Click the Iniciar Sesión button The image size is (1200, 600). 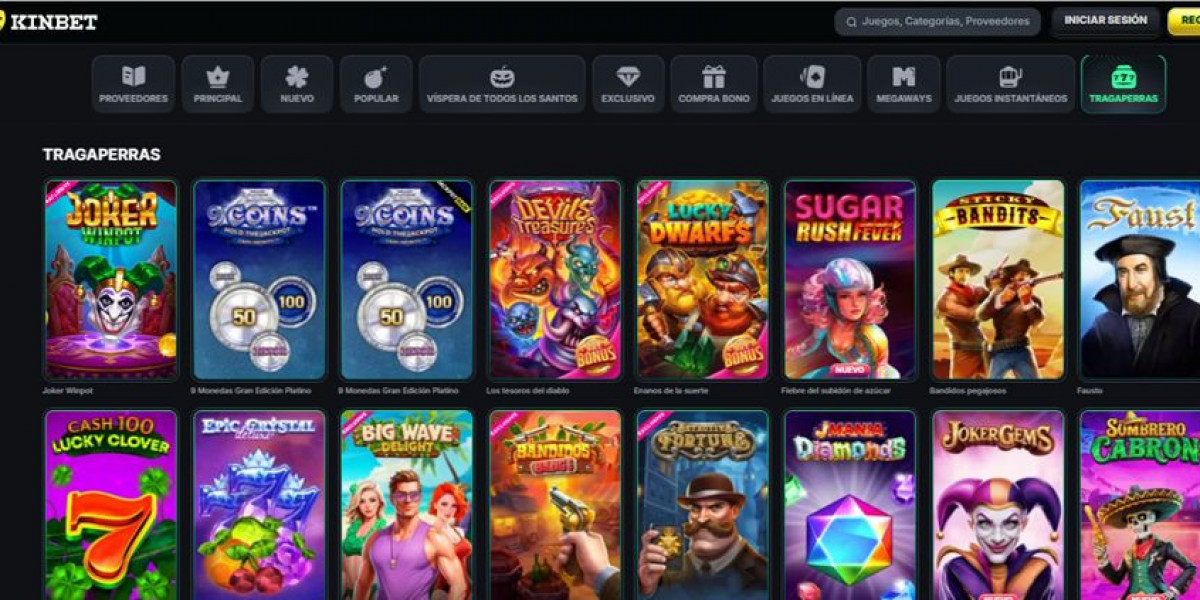click(1105, 21)
